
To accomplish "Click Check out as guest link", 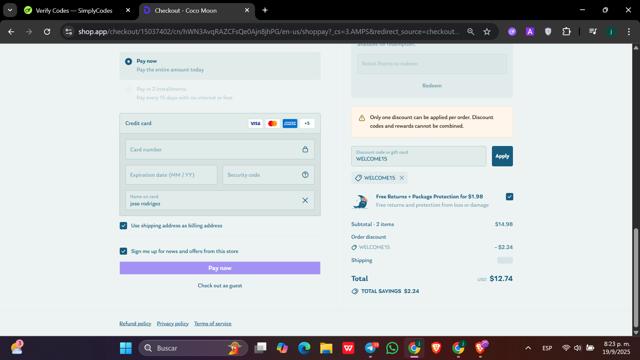I will (220, 286).
